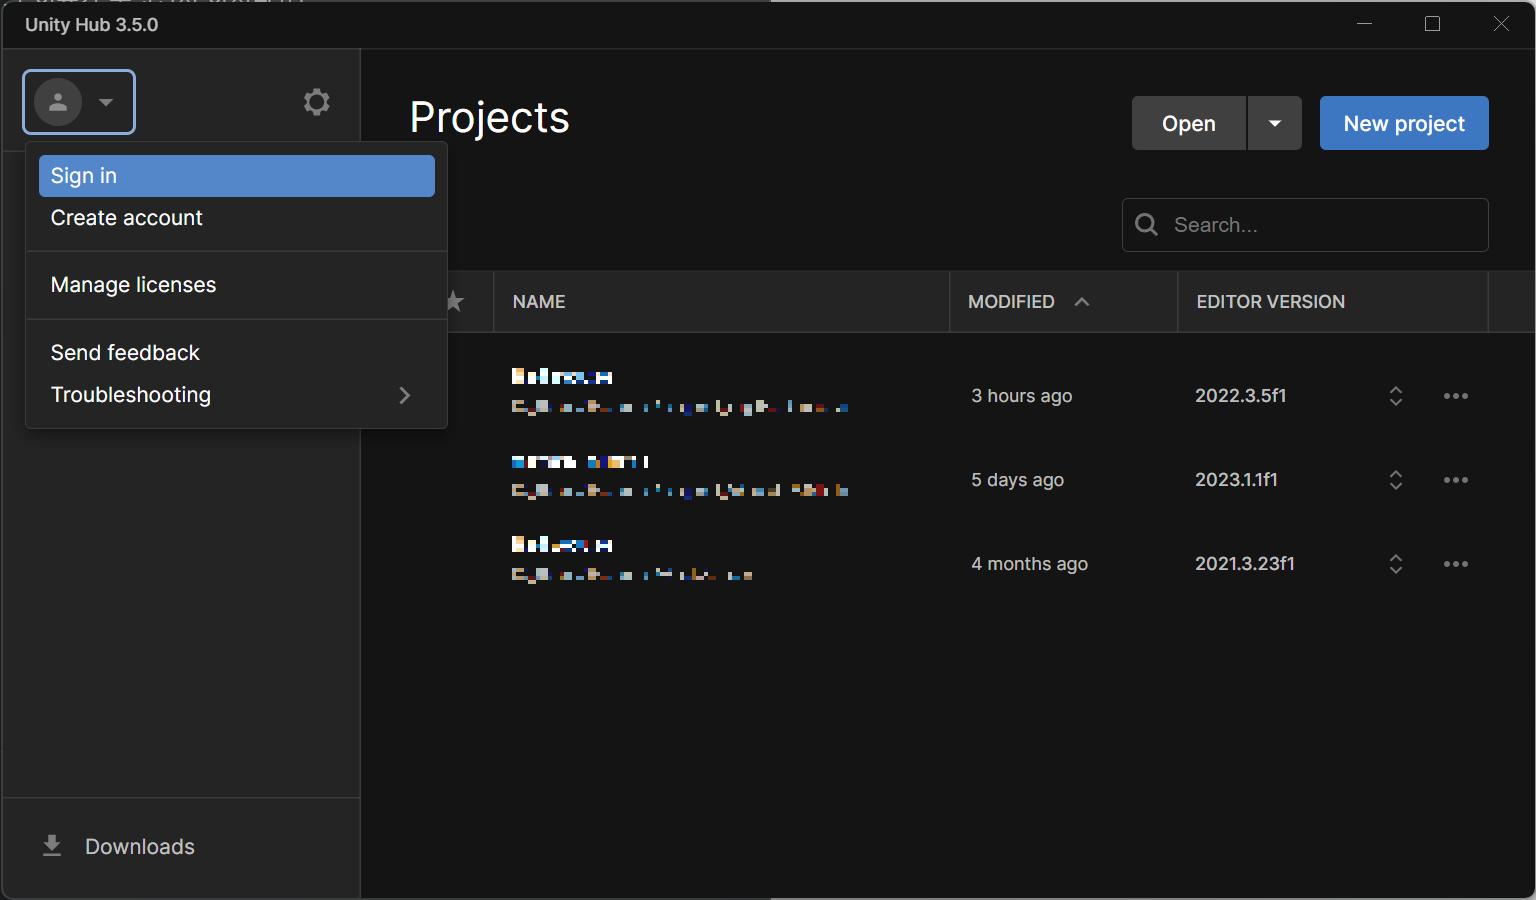
Task: Open more options for the 2021.3.23f1 project
Action: (1456, 564)
